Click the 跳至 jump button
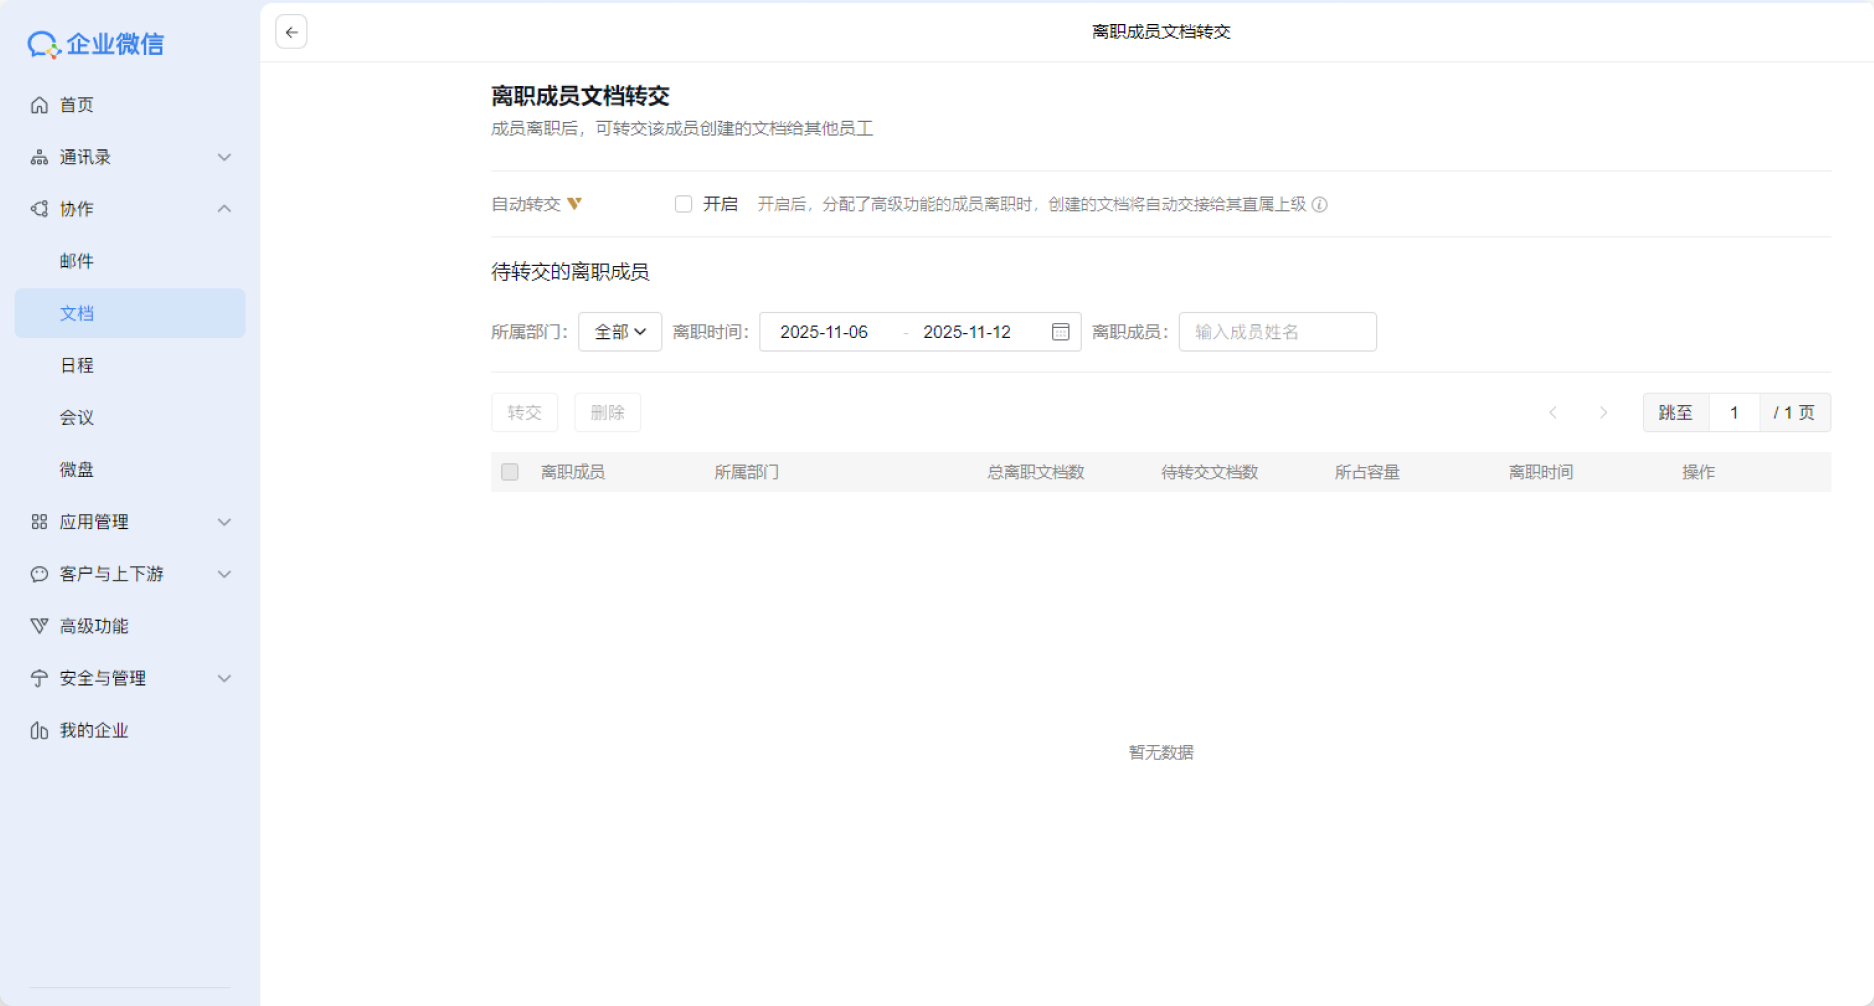Viewport: 1874px width, 1006px height. click(1675, 413)
